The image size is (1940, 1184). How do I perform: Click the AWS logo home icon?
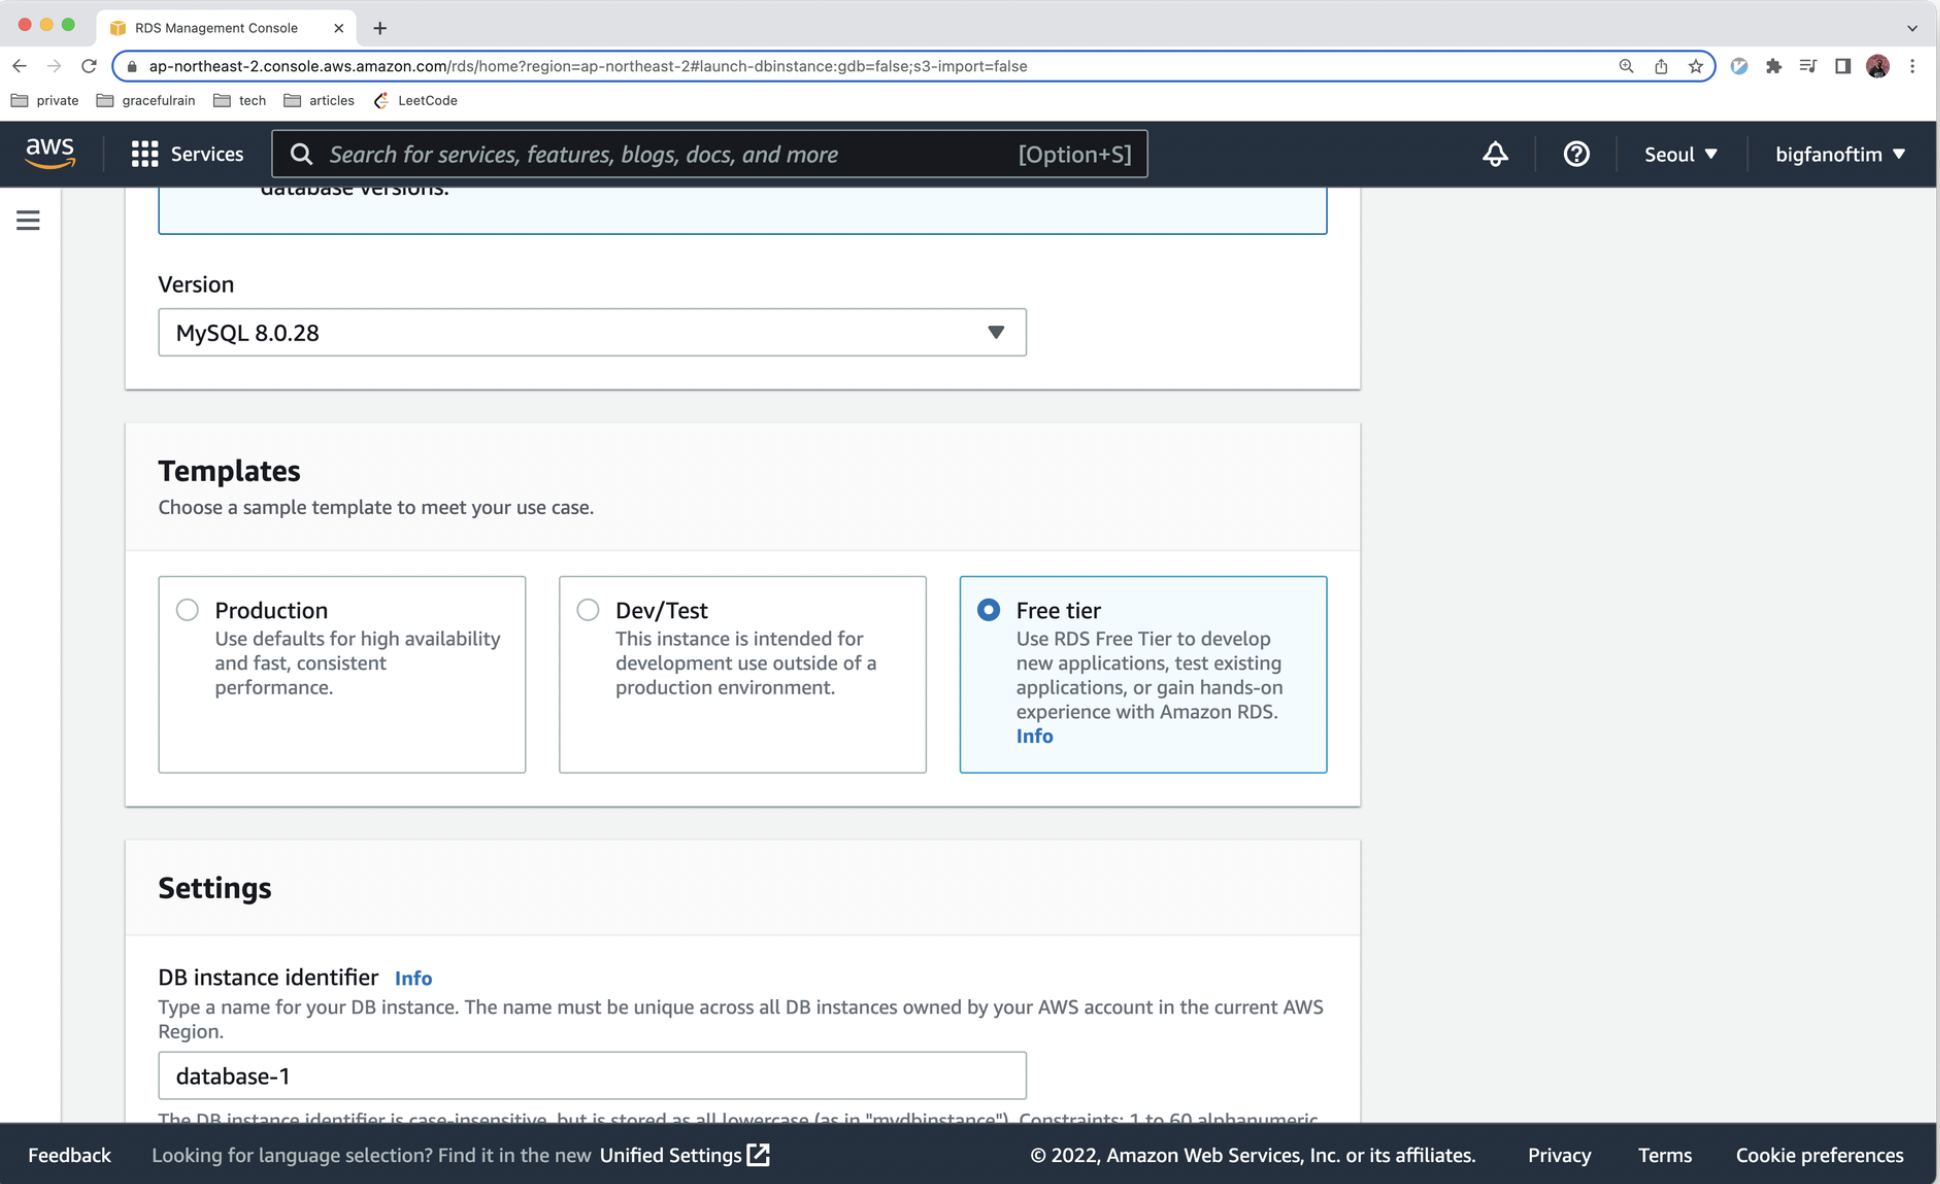[x=50, y=154]
